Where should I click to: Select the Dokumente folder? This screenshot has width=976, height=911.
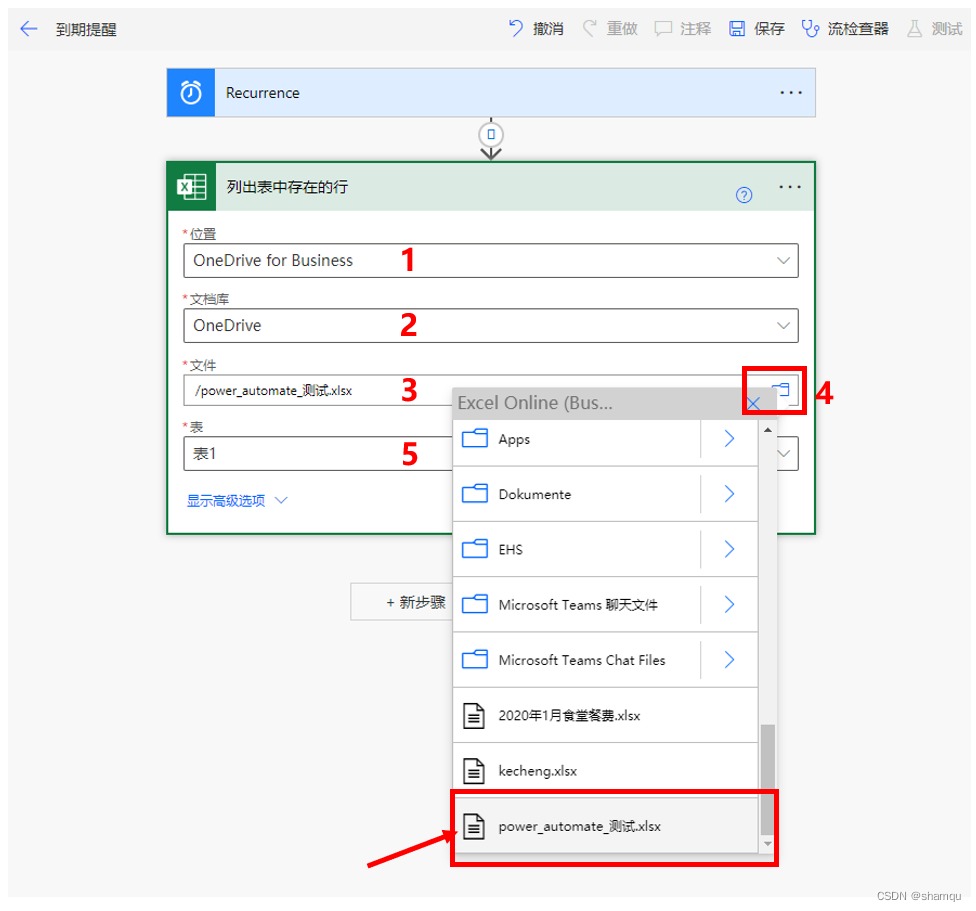tap(577, 494)
